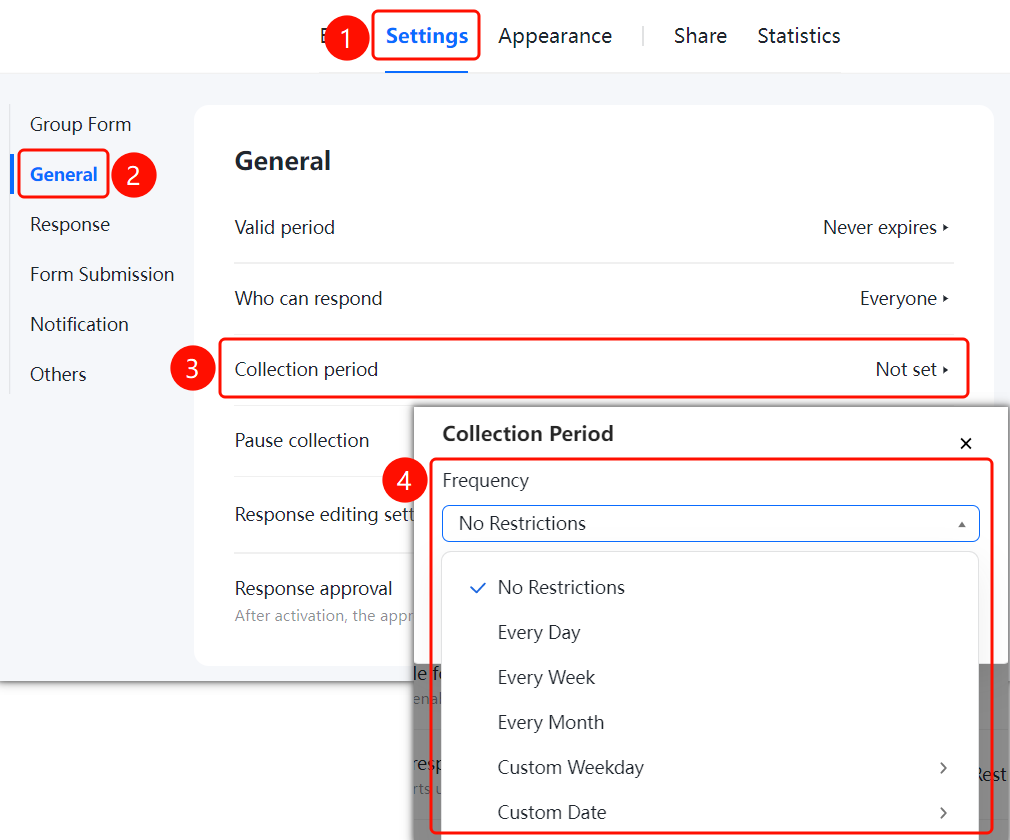Go to the Share tab
The image size is (1010, 840).
pos(700,36)
